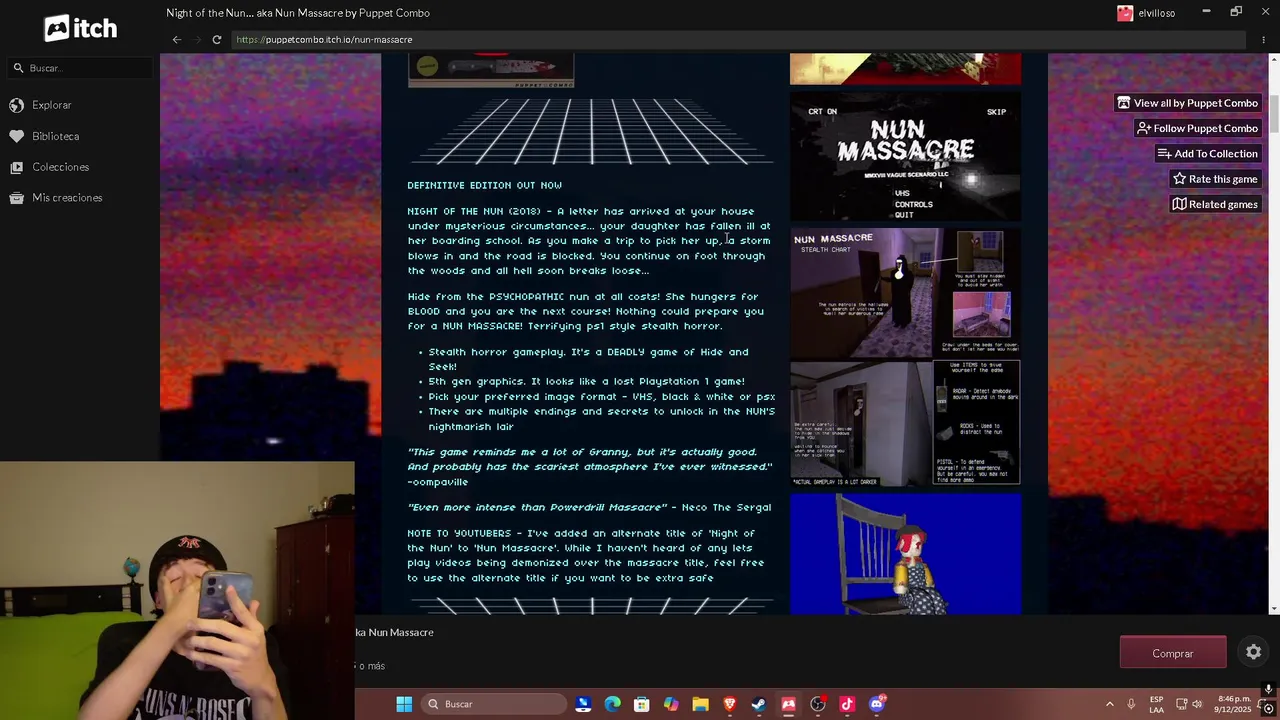Click Related games button
Screen dimensions: 1280x720
coord(1215,204)
